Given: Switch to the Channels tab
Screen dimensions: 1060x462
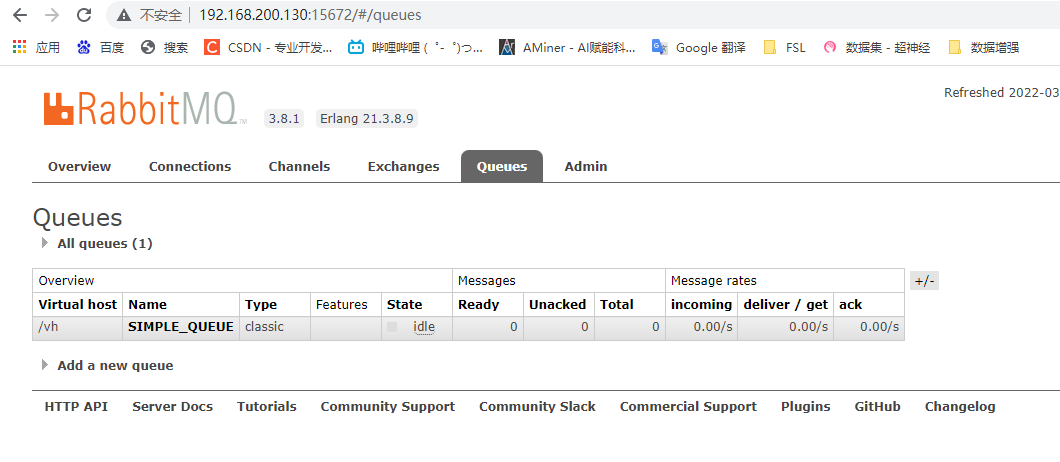Looking at the screenshot, I should point(299,166).
